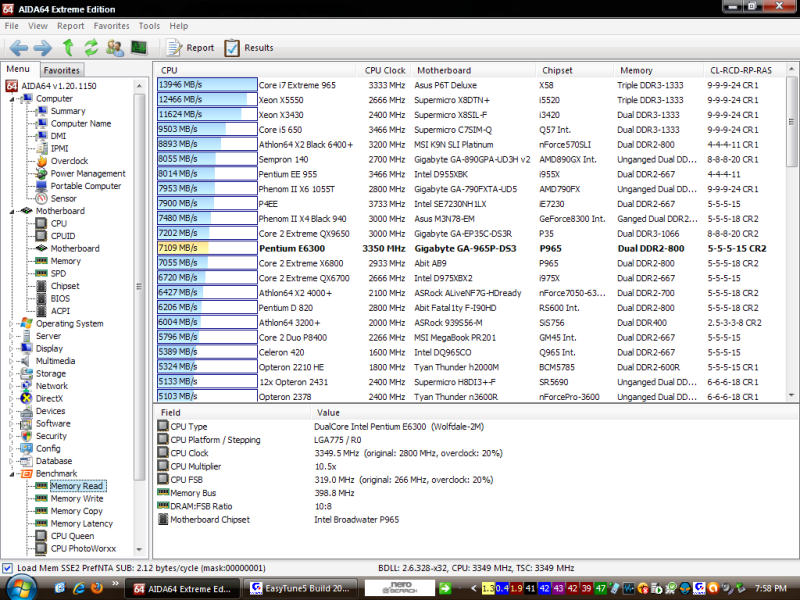800x600 pixels.
Task: Expand the Display tree node
Action: [12, 348]
